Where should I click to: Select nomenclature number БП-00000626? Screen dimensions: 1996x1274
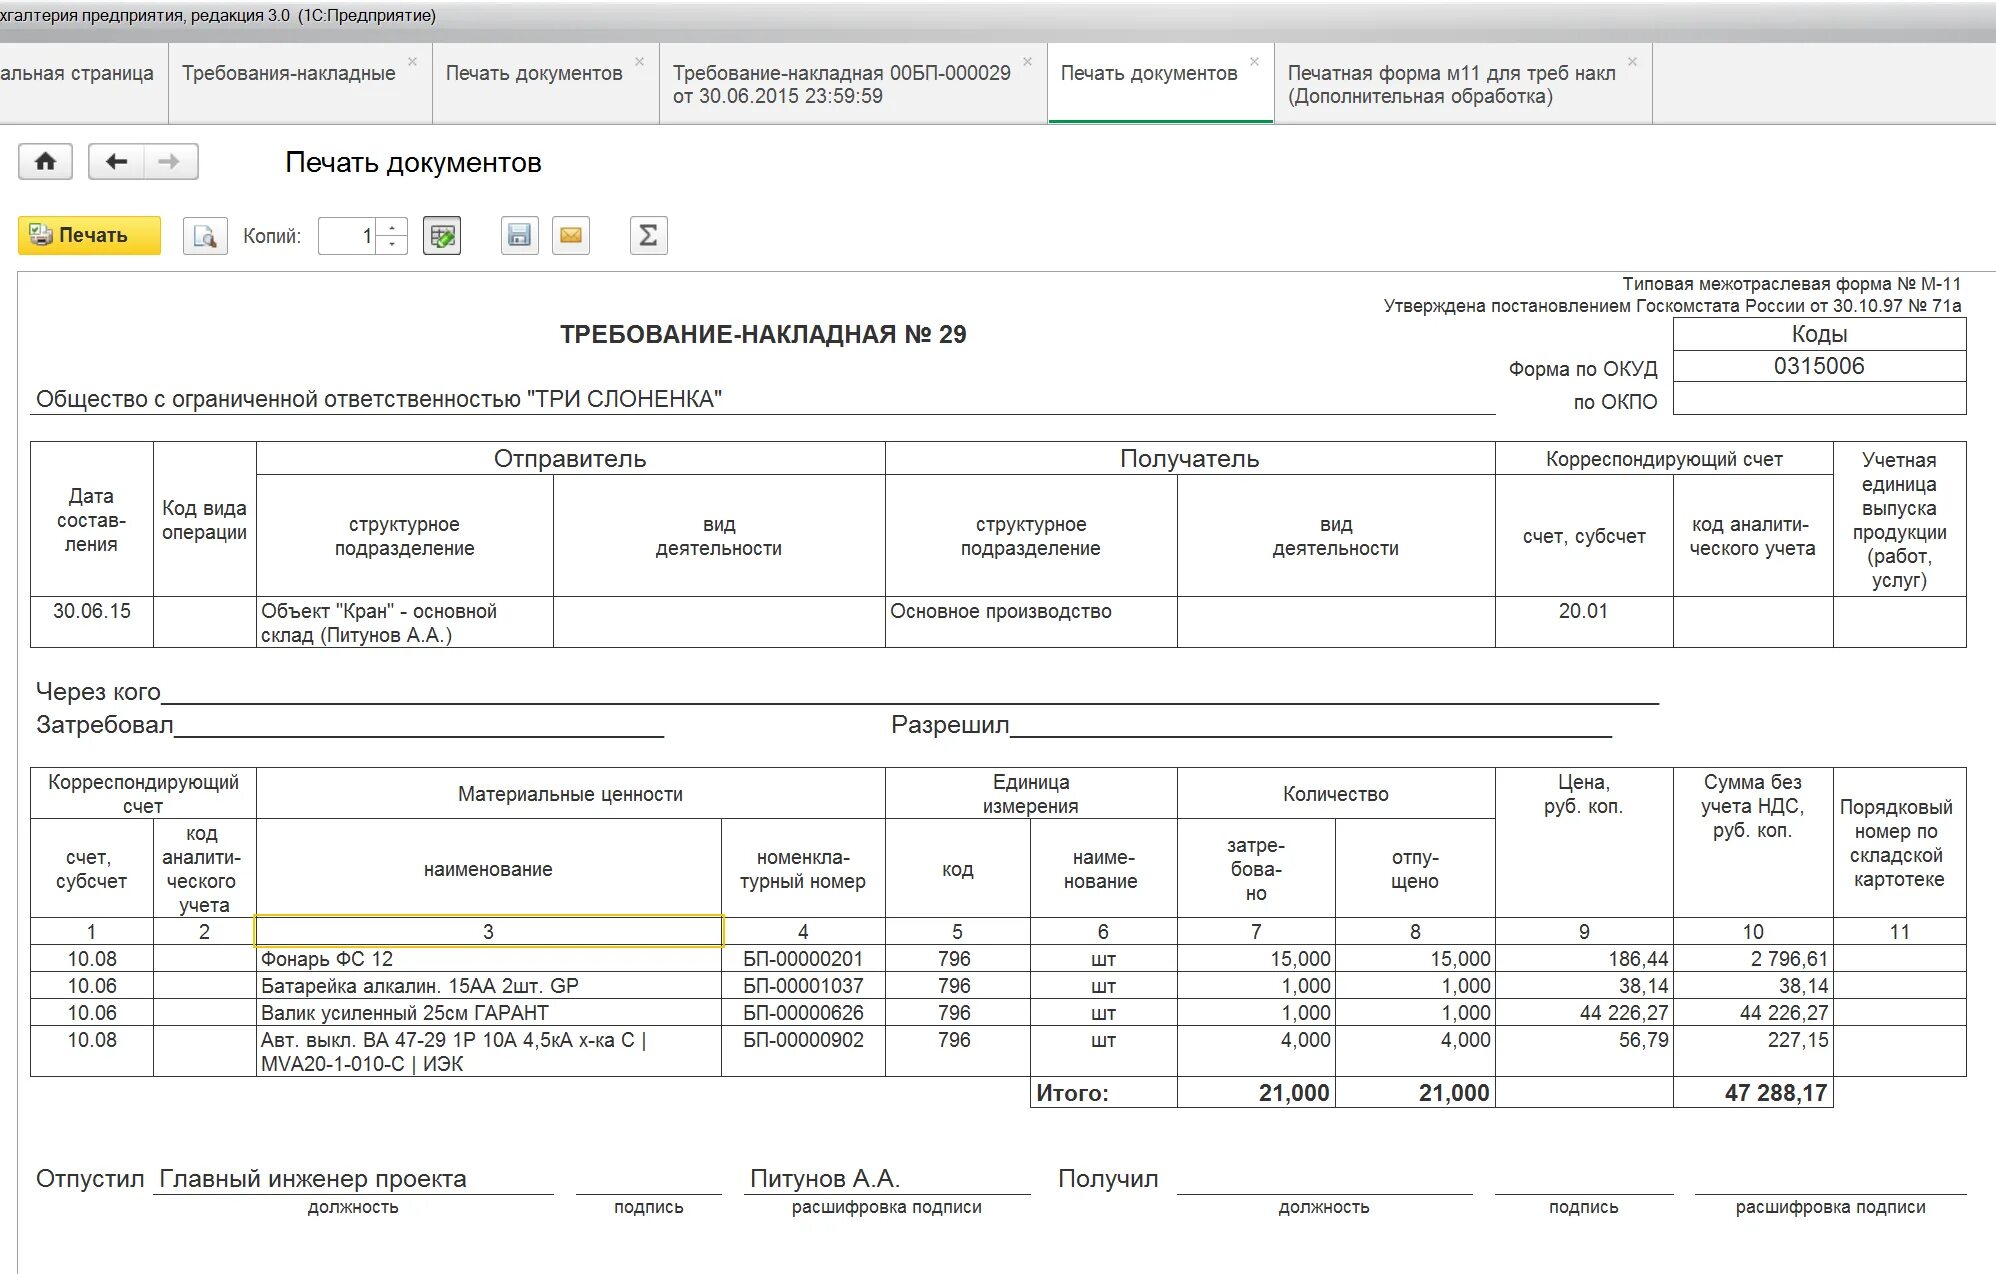803,1012
